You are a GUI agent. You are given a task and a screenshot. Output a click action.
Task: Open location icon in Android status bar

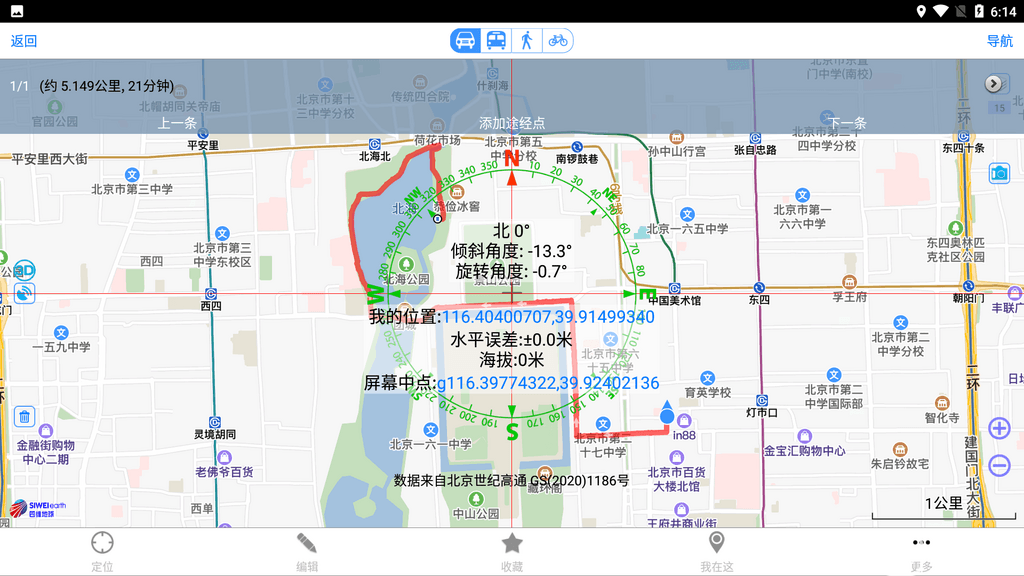(x=921, y=11)
